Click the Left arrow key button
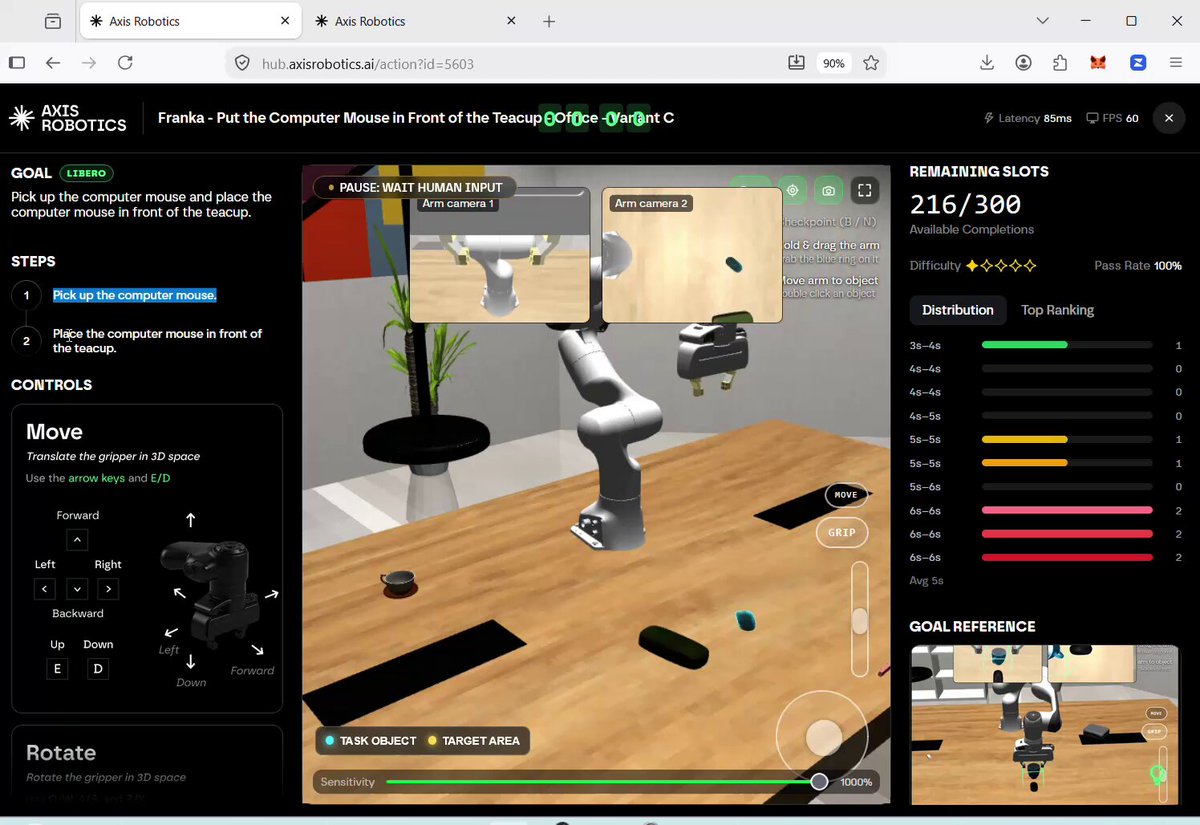 click(44, 589)
